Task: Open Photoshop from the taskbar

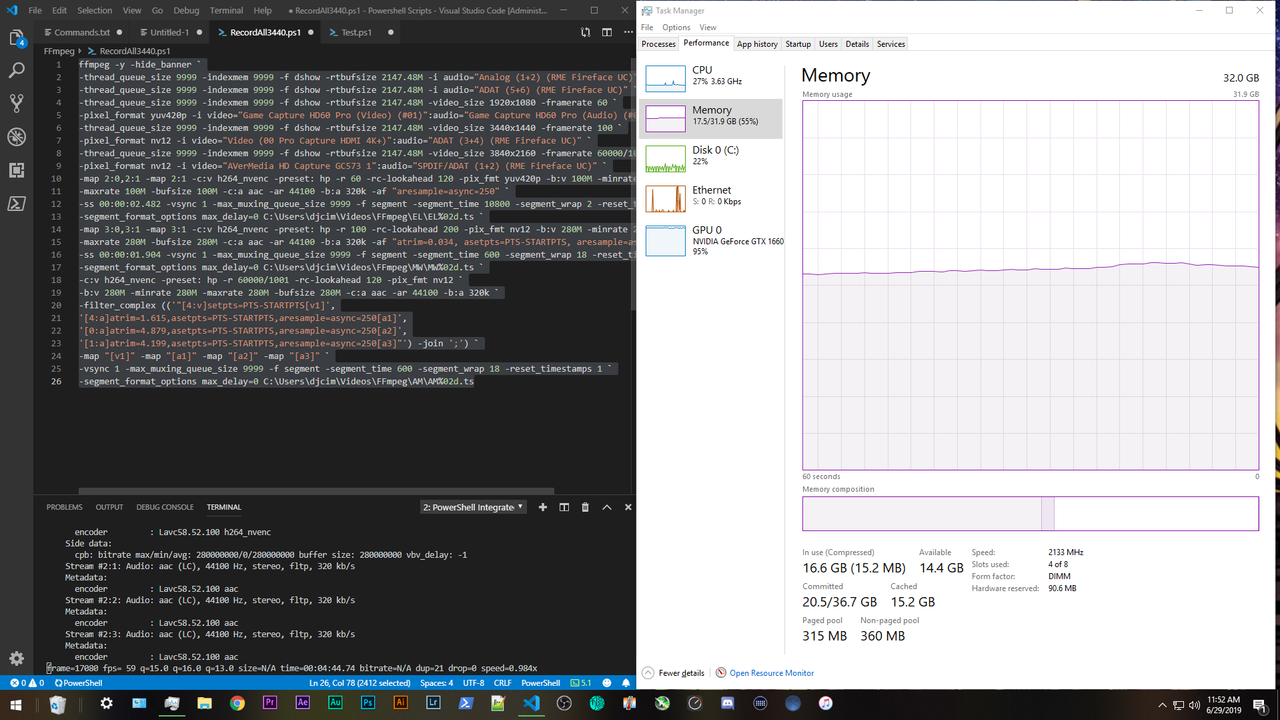Action: pos(368,704)
